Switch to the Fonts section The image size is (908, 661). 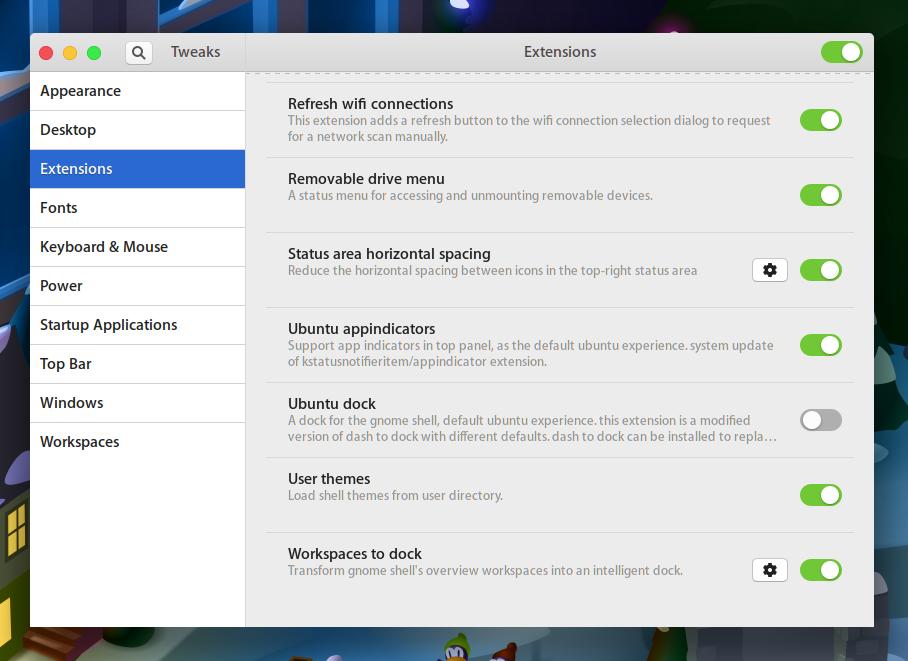pyautogui.click(x=59, y=208)
